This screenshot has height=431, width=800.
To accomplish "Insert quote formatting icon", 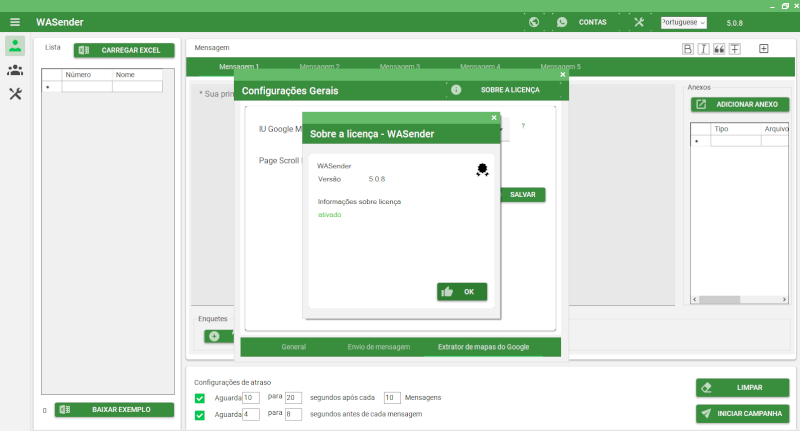I will pos(719,48).
